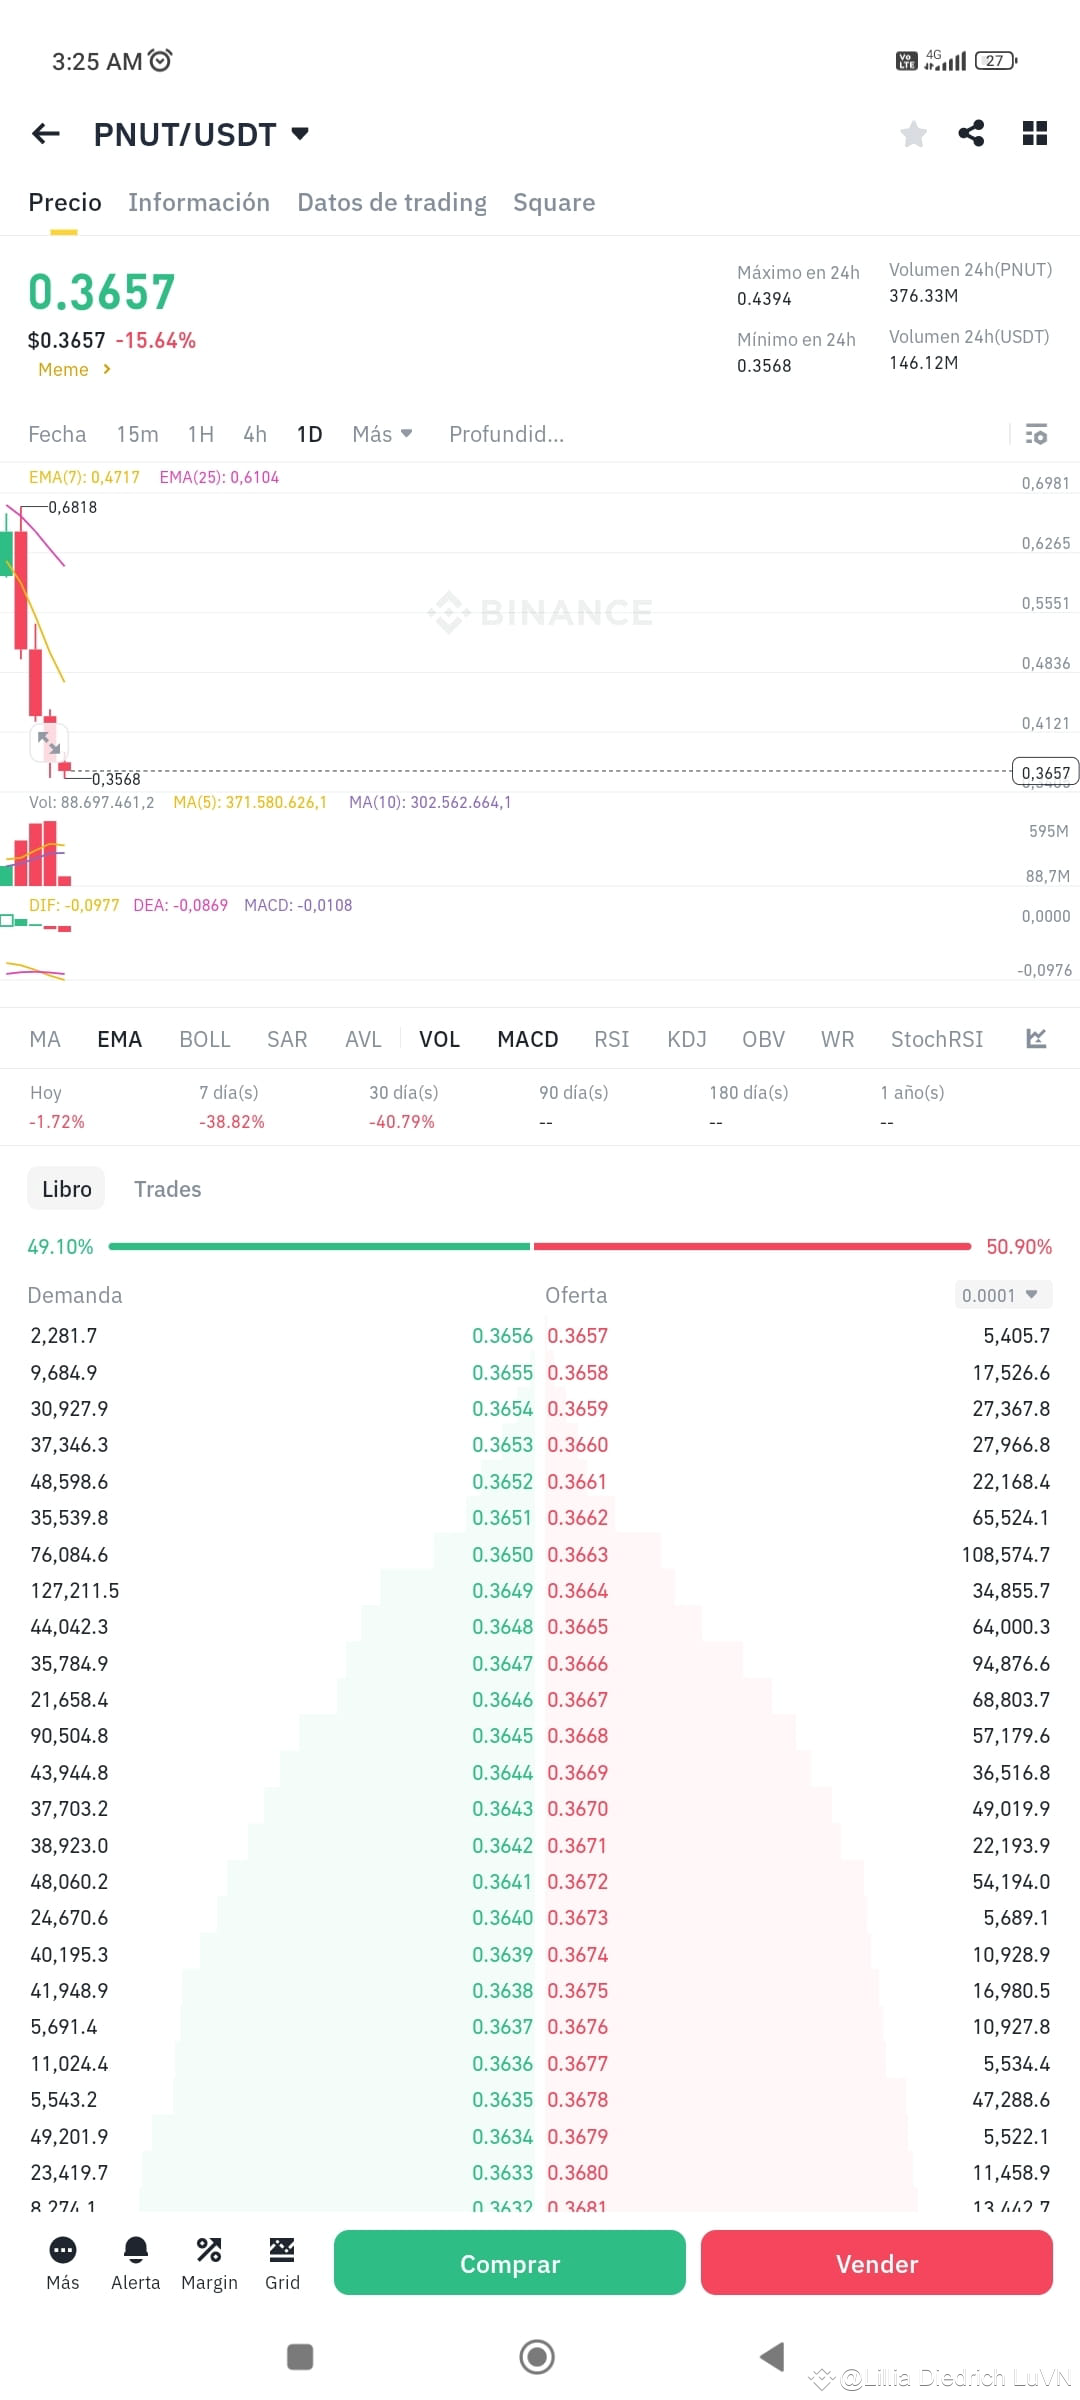Select bid price 0.3656
This screenshot has width=1080, height=2400.
502,1336
